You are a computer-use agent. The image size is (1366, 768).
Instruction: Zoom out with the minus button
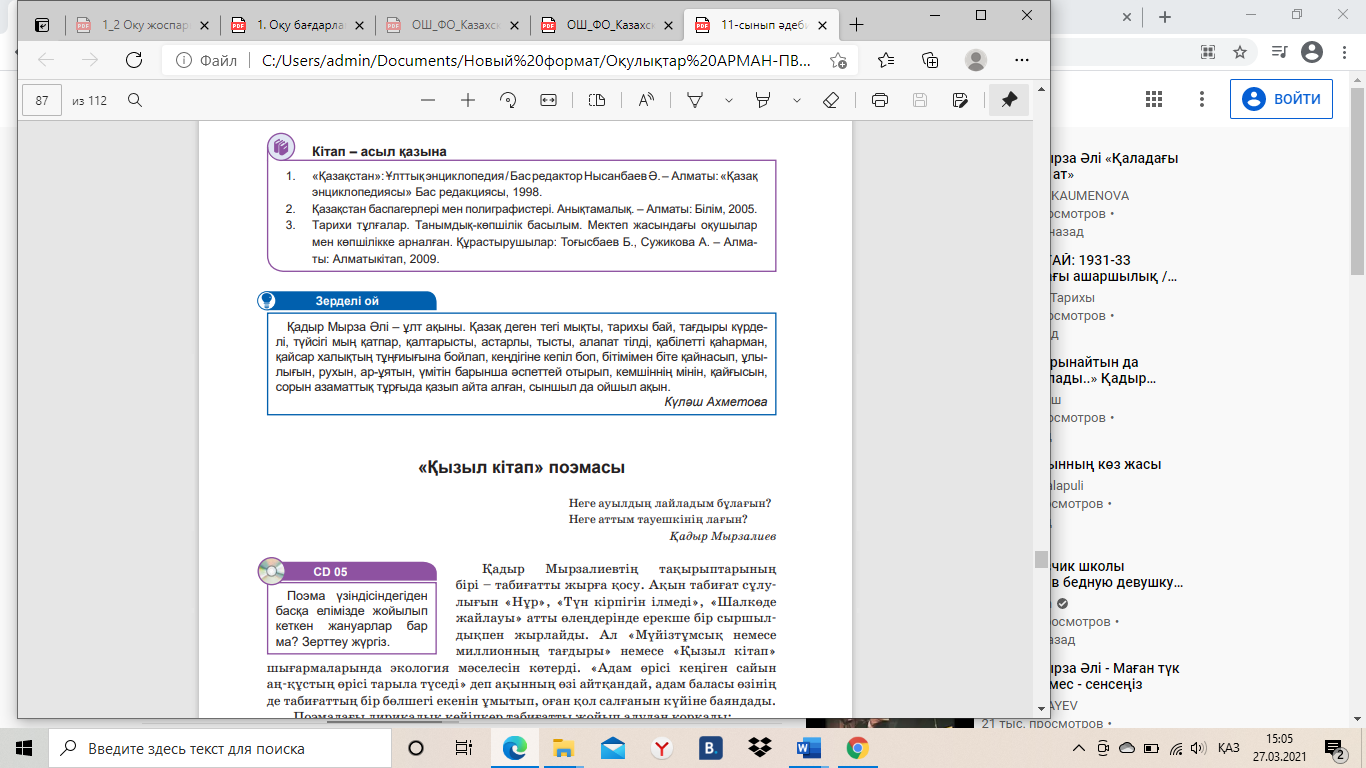point(428,100)
